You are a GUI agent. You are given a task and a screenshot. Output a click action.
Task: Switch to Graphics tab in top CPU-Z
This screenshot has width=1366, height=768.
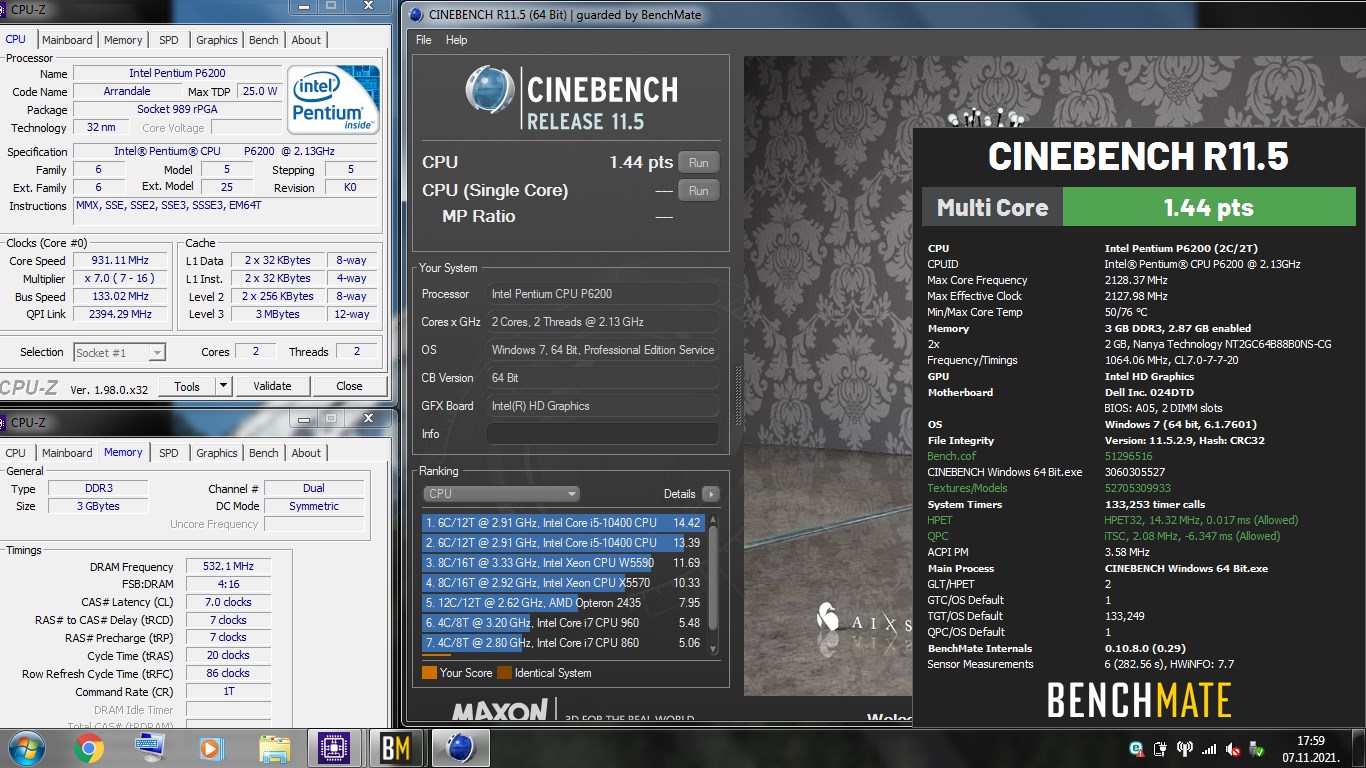coord(217,40)
